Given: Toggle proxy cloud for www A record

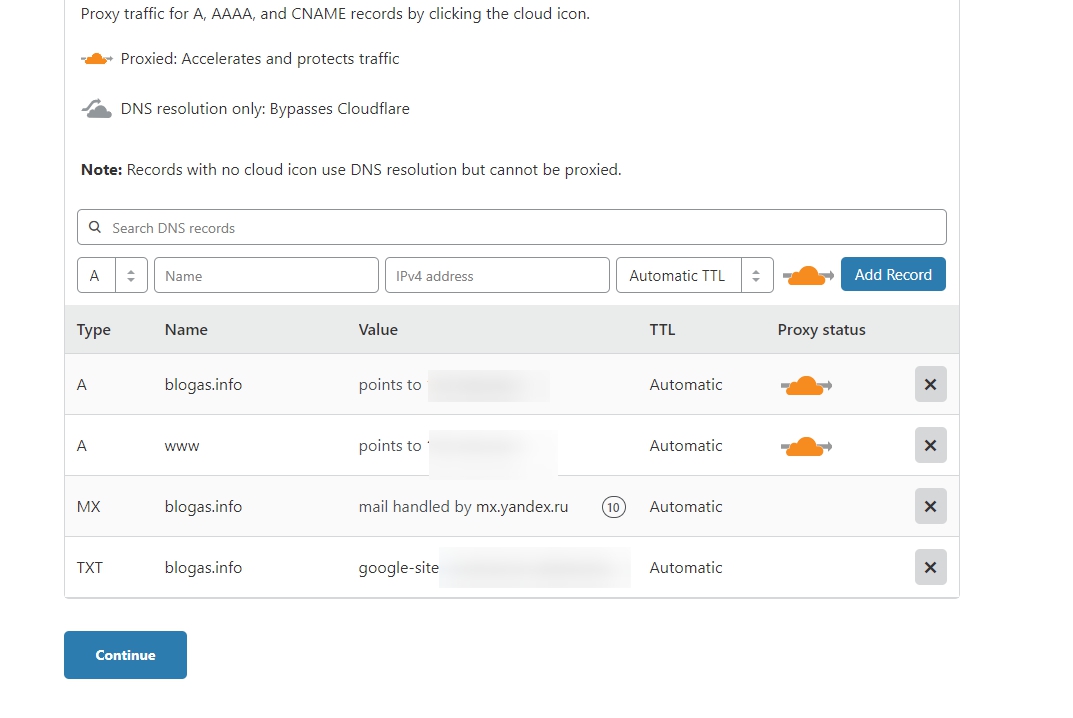Looking at the screenshot, I should tap(806, 446).
